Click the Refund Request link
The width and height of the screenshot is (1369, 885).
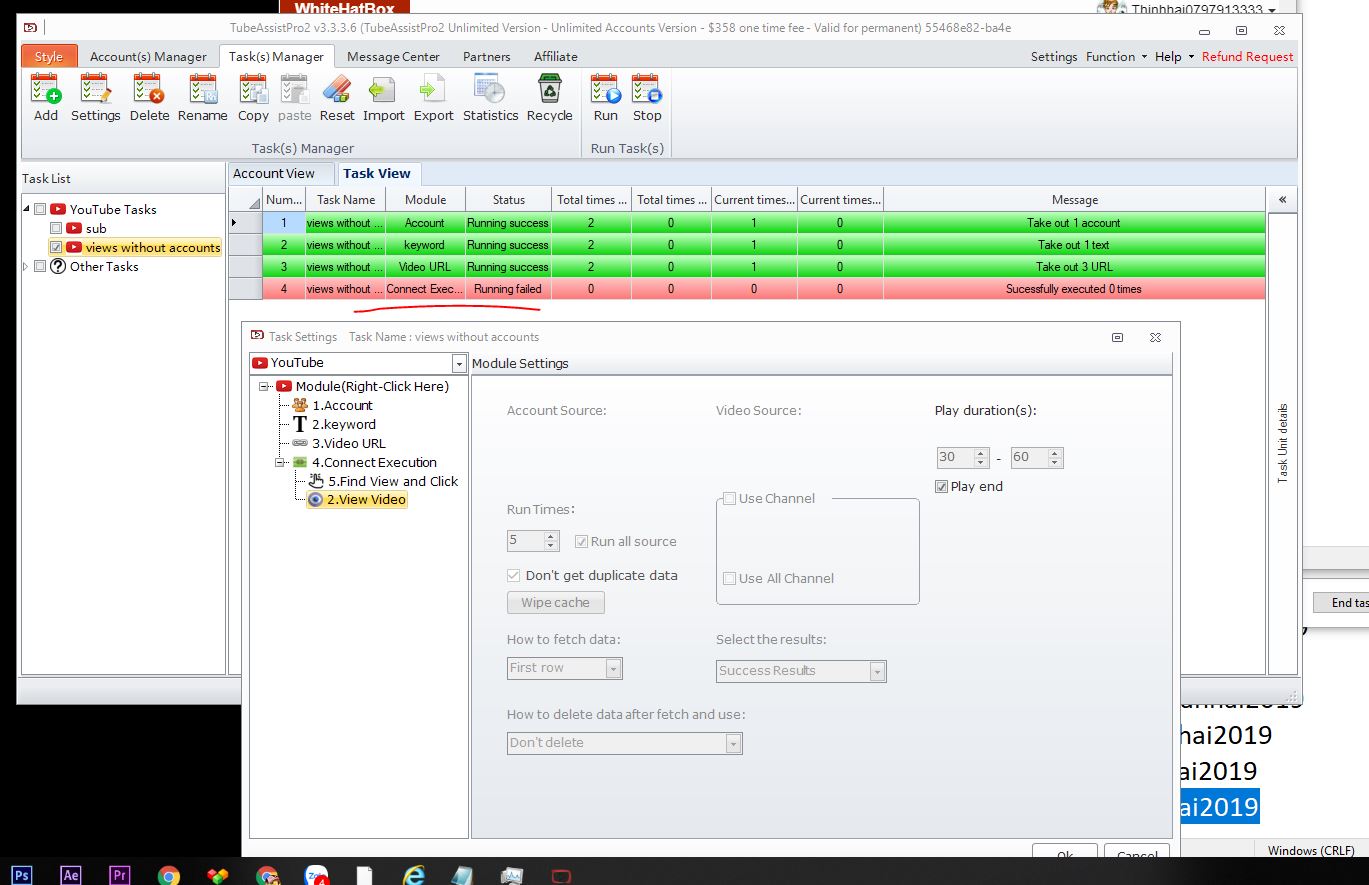click(1247, 57)
